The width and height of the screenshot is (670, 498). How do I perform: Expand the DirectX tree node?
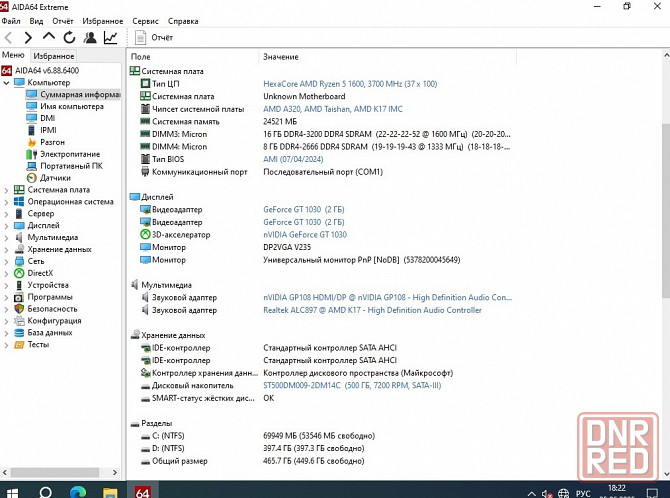pos(6,274)
